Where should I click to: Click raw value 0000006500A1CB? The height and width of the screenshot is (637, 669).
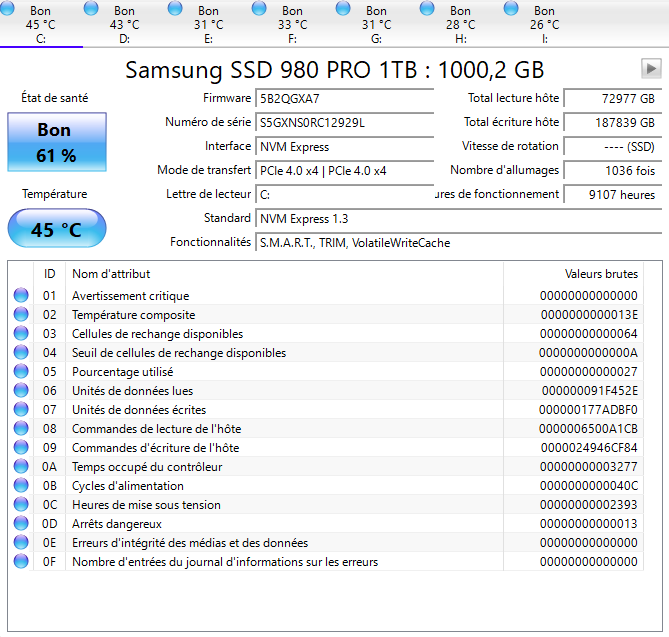tap(588, 429)
